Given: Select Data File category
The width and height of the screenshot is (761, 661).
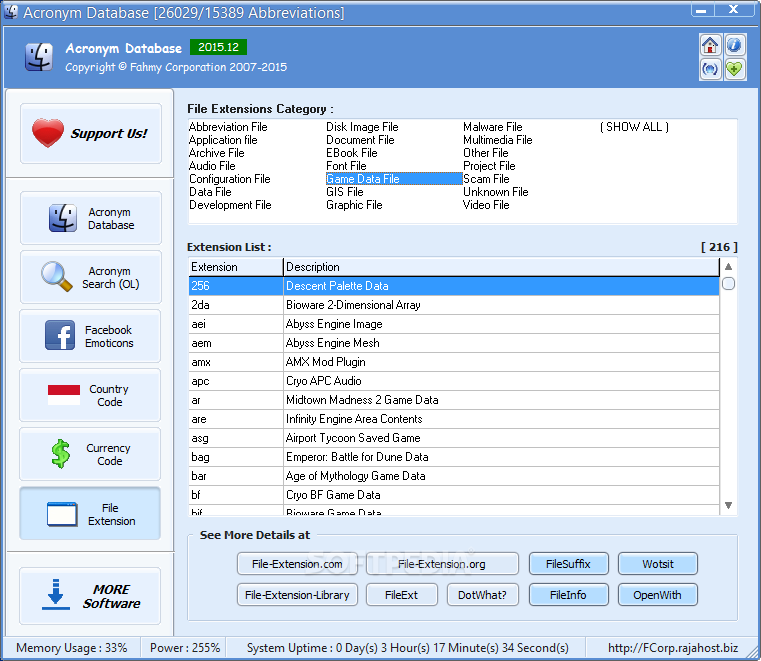Looking at the screenshot, I should [210, 192].
